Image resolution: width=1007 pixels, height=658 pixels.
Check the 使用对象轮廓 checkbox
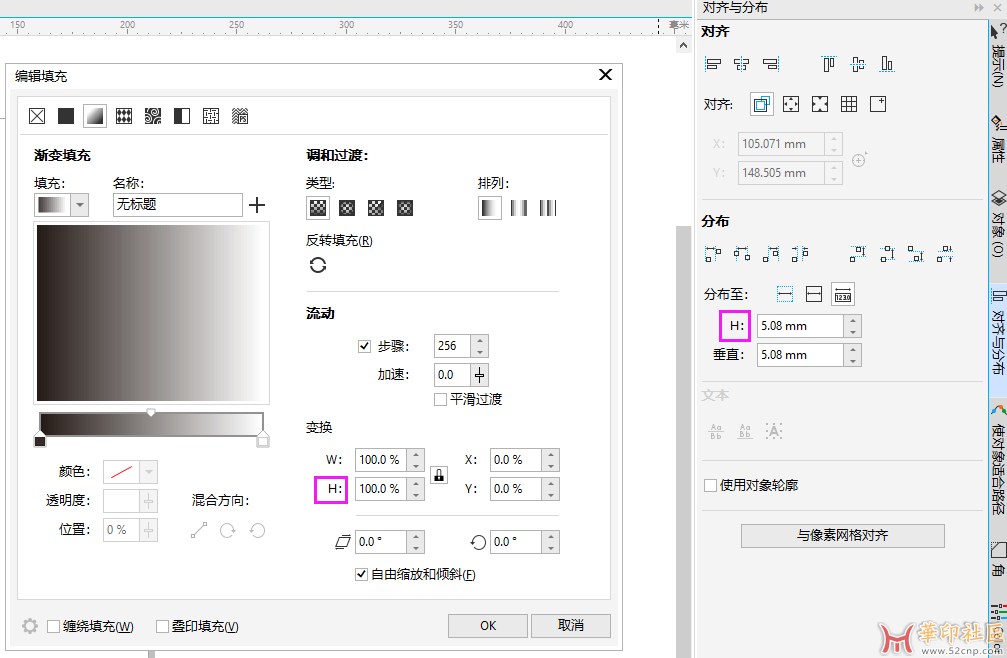[x=710, y=485]
